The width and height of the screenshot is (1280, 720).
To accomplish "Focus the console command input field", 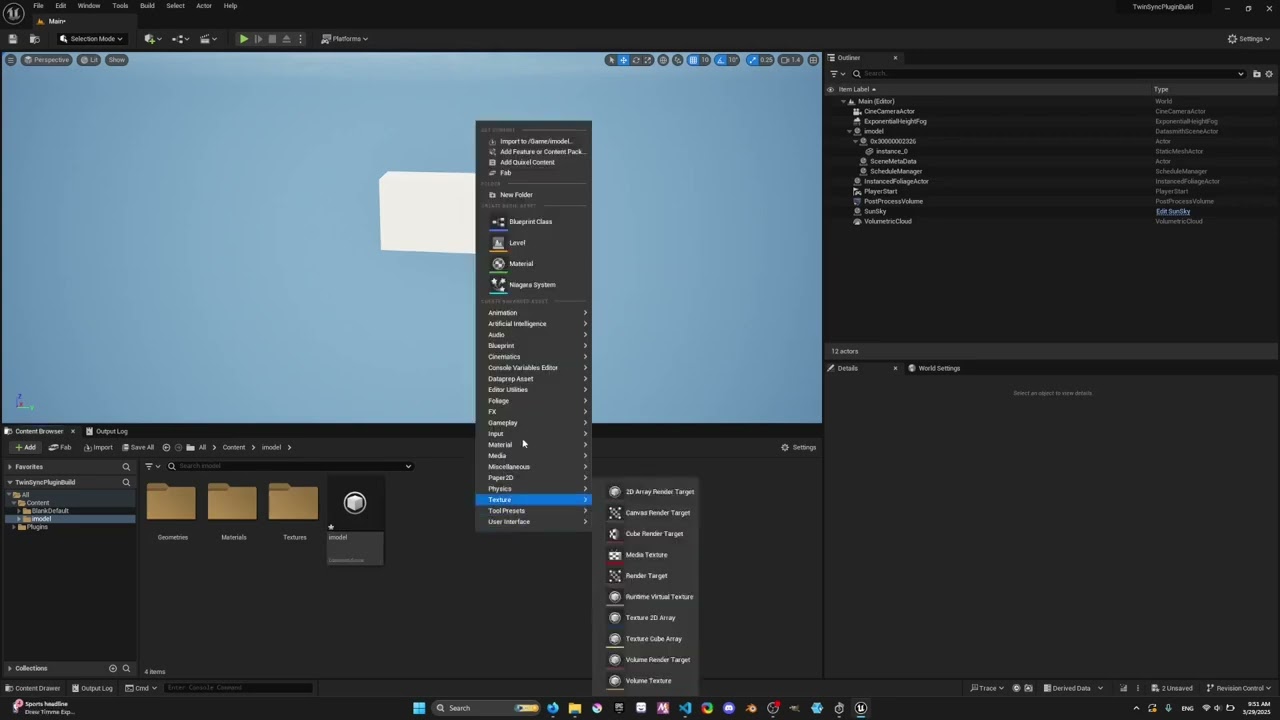I will tap(238, 688).
